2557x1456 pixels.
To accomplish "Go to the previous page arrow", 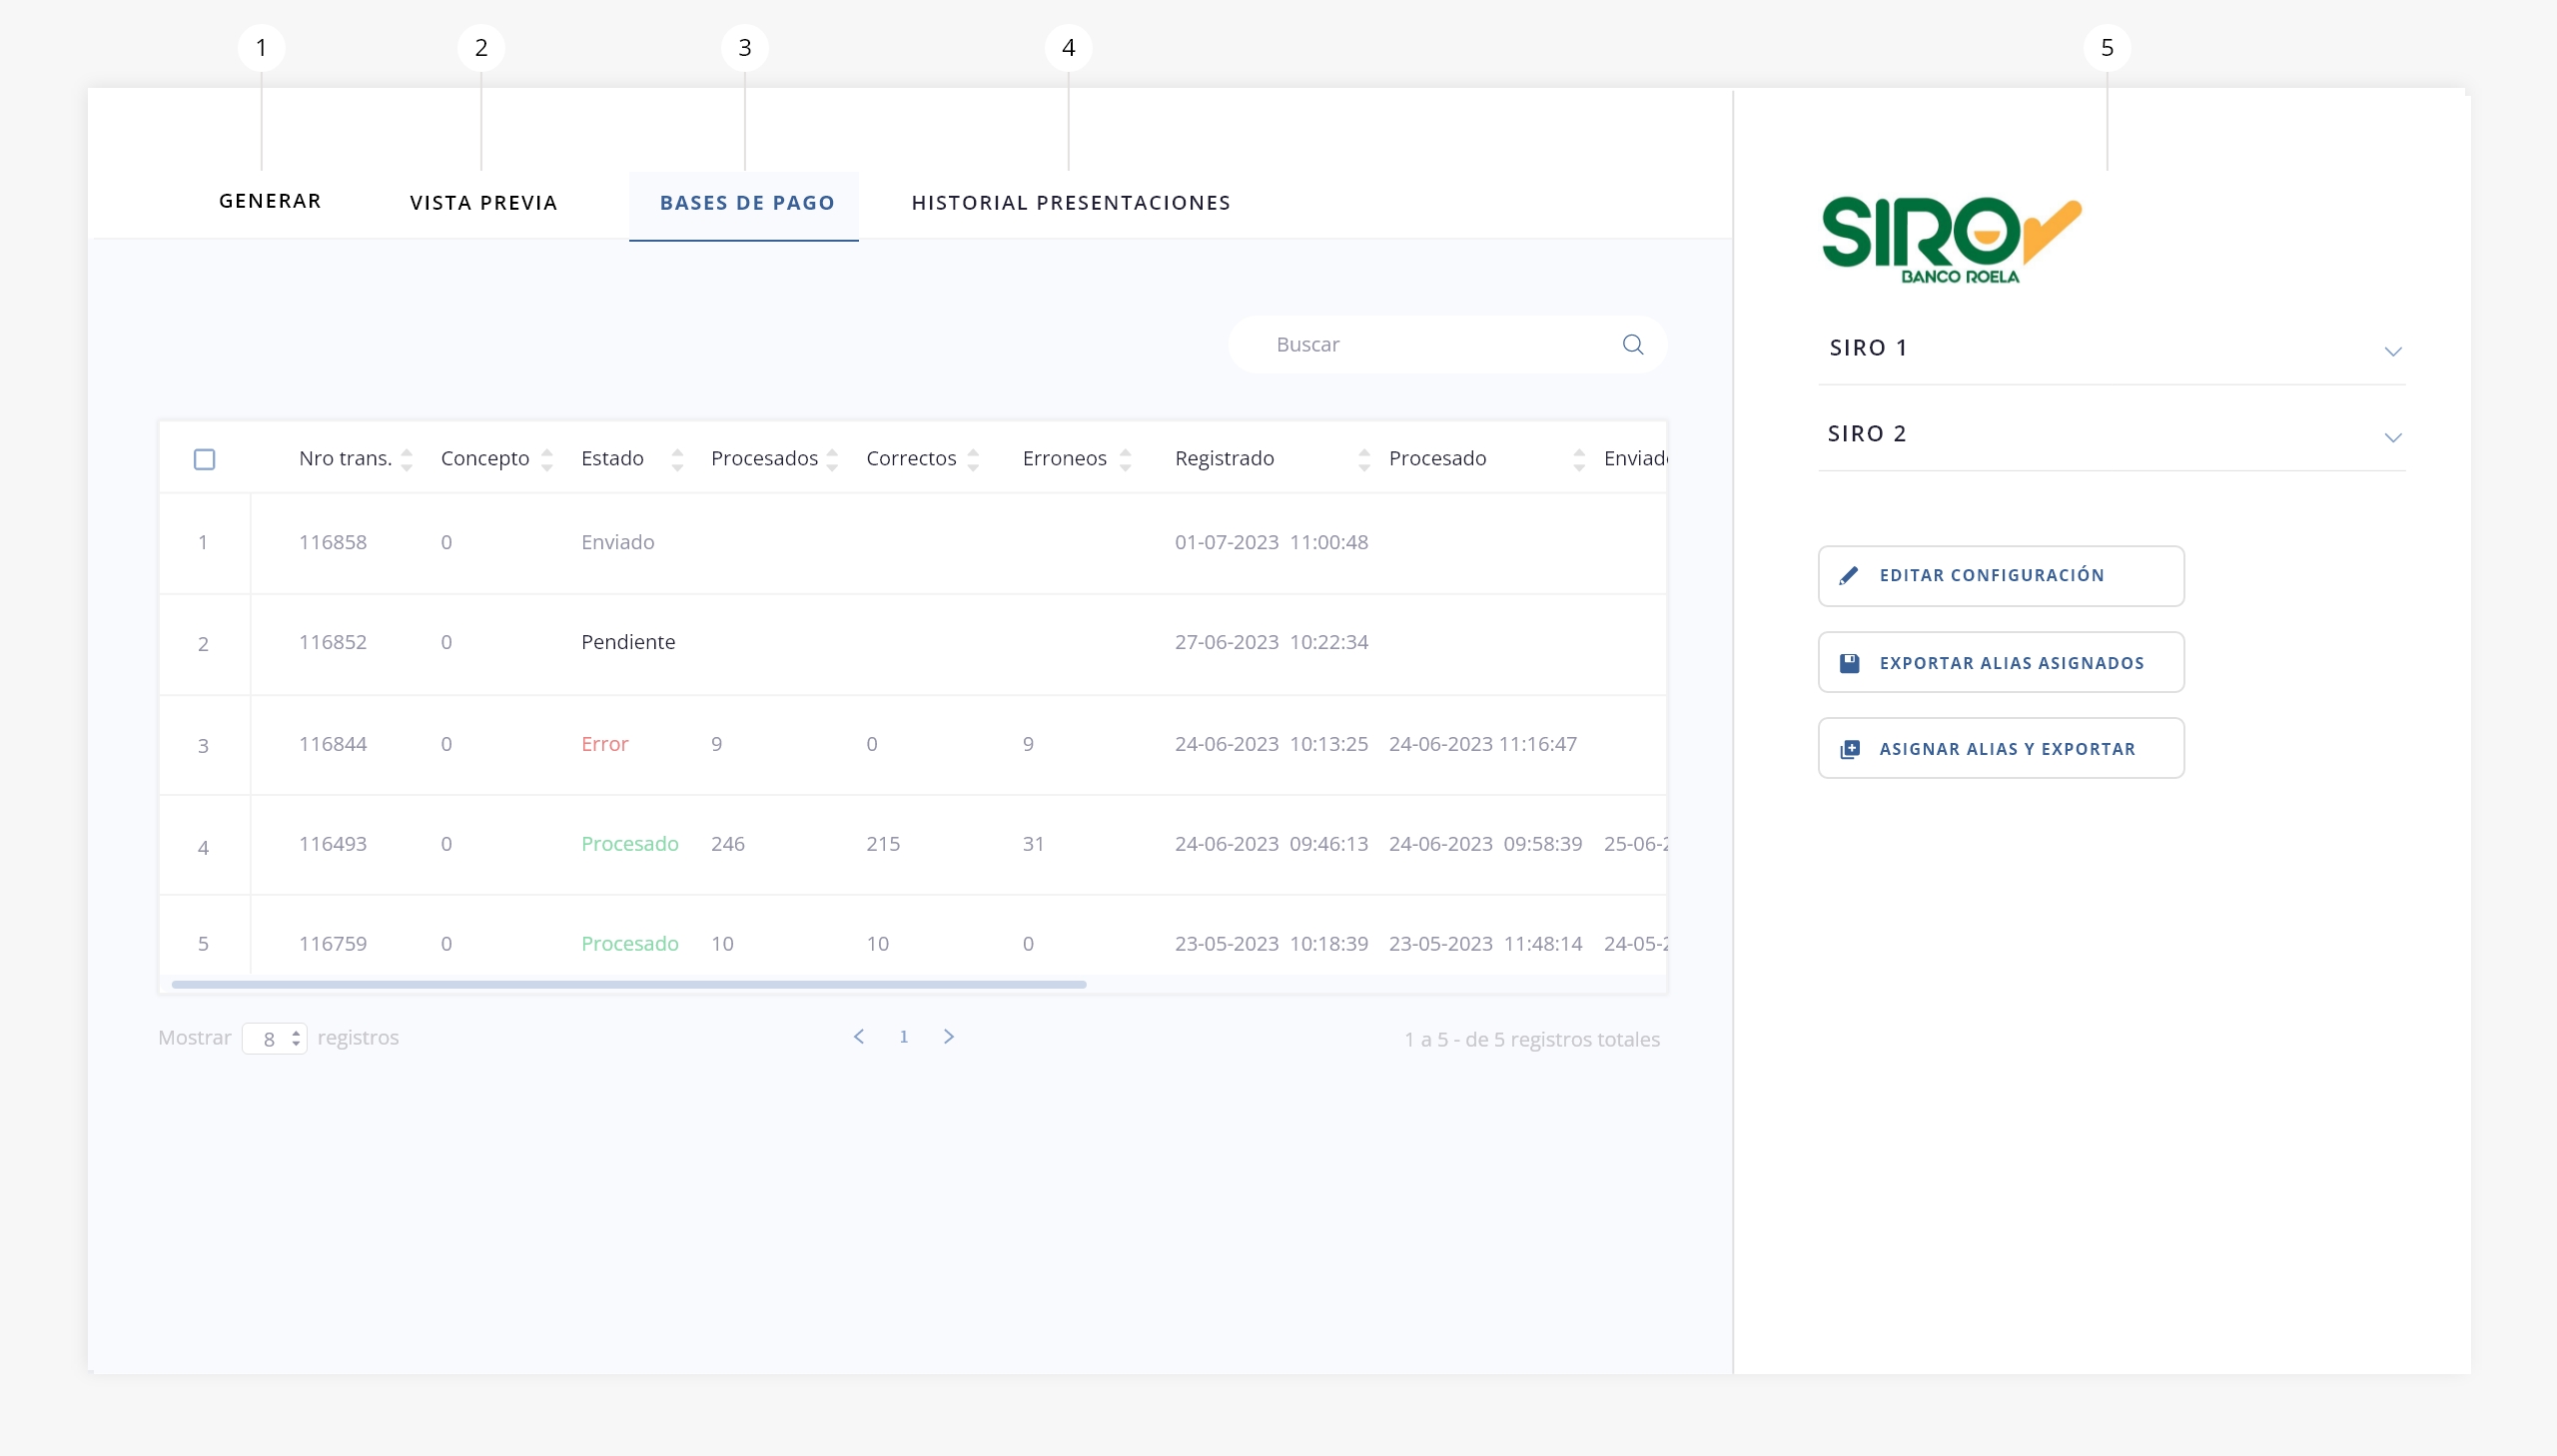I will 859,1037.
